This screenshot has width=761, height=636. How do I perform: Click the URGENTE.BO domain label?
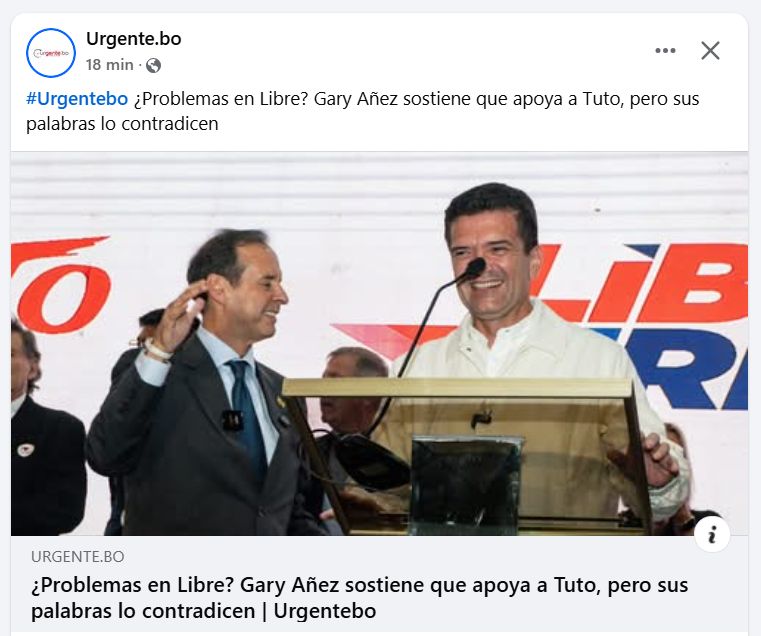pos(78,556)
